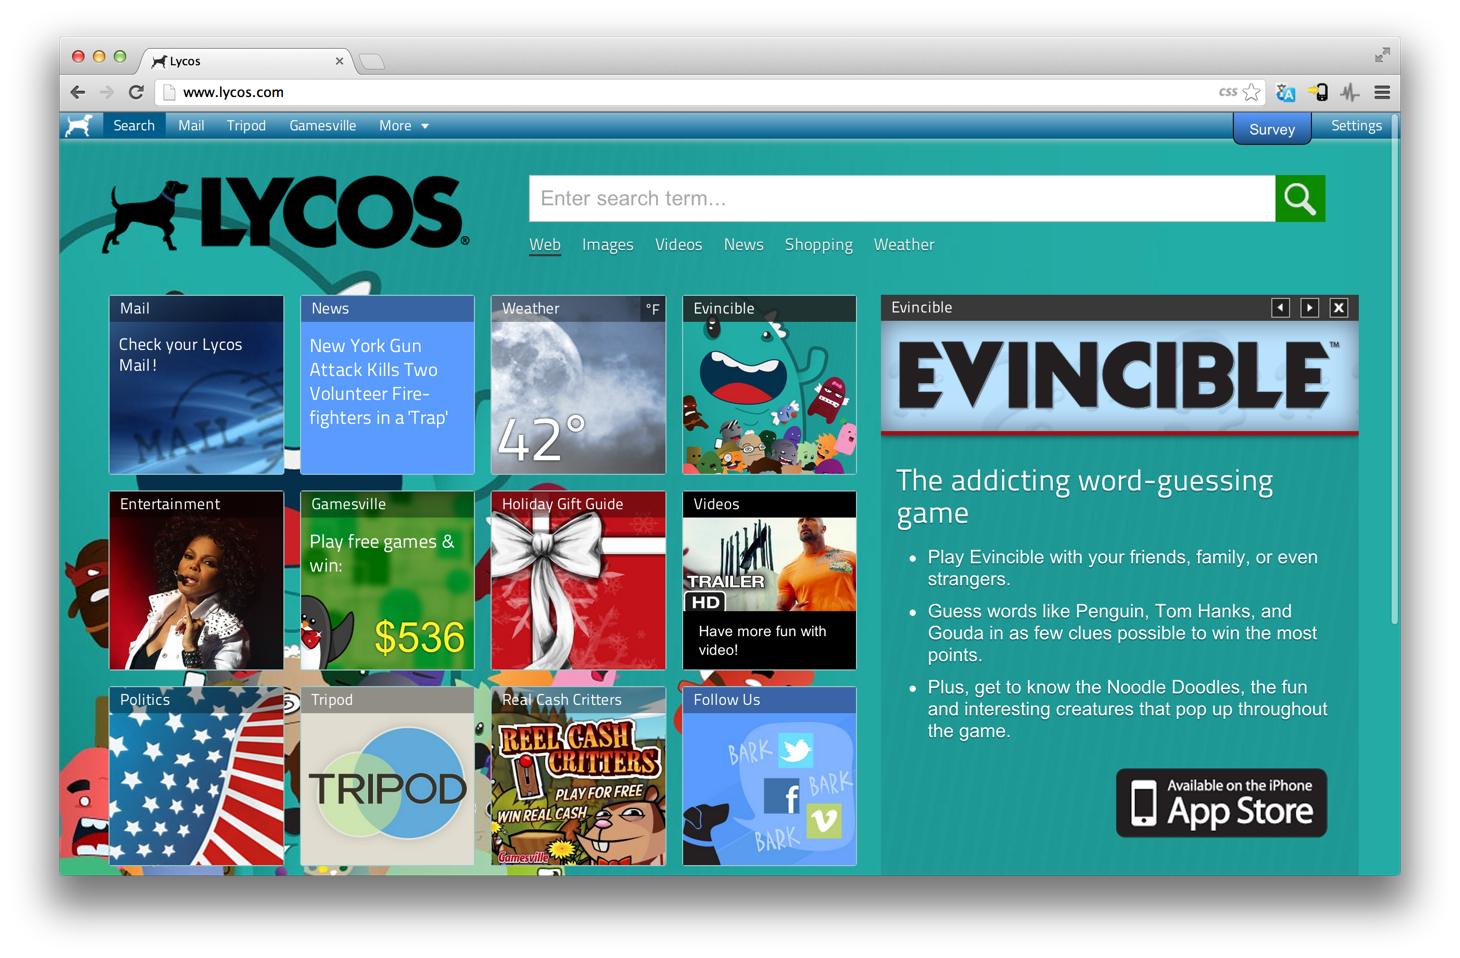Close the Evincible detail panel

click(1338, 308)
